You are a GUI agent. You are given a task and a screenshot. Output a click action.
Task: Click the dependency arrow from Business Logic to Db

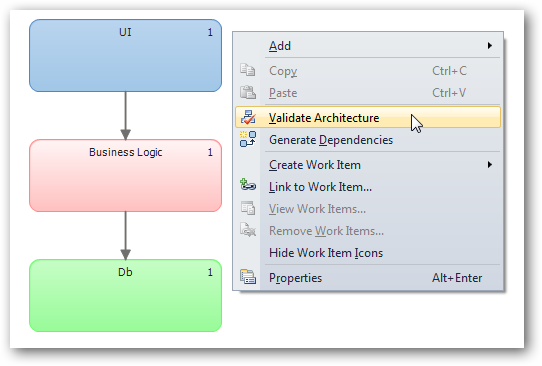pyautogui.click(x=125, y=236)
